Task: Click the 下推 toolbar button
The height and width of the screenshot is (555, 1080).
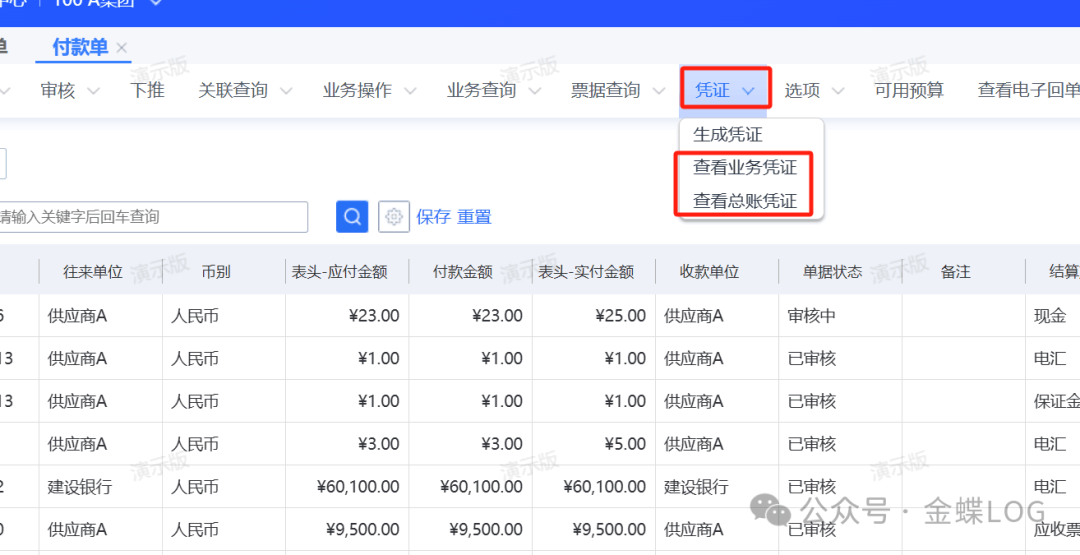Action: point(148,90)
